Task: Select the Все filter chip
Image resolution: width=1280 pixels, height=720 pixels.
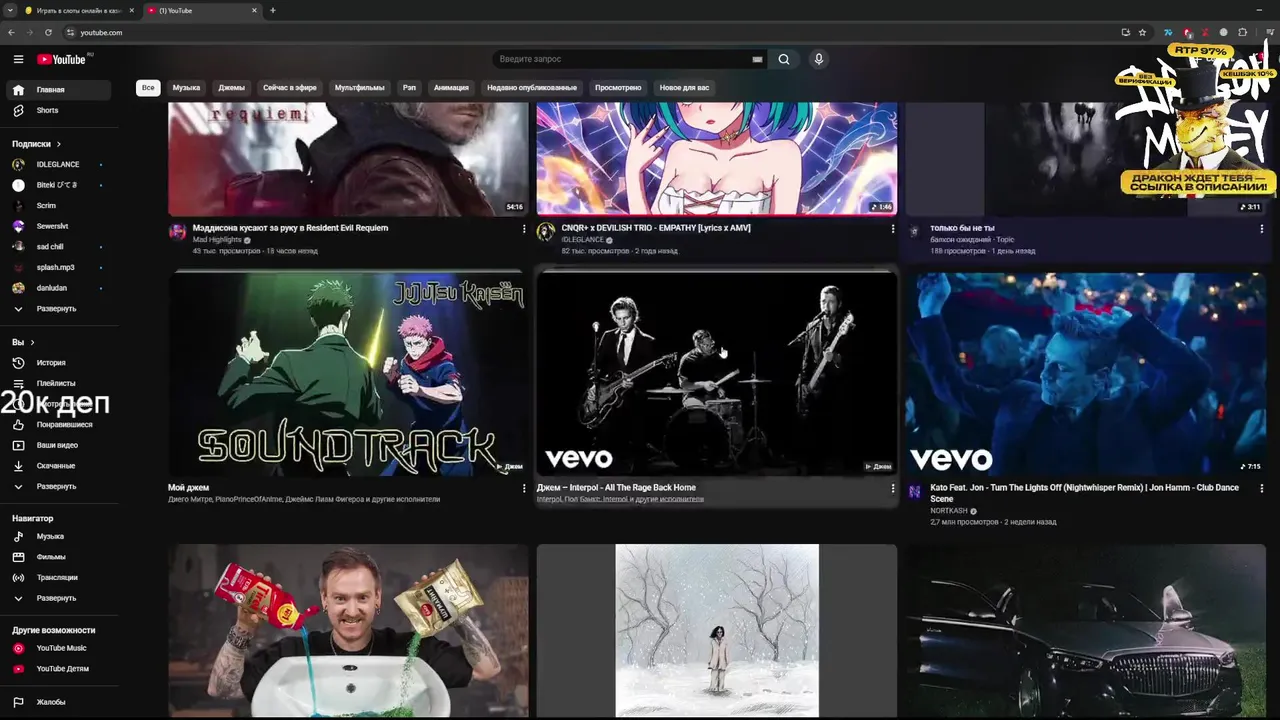Action: 148,88
